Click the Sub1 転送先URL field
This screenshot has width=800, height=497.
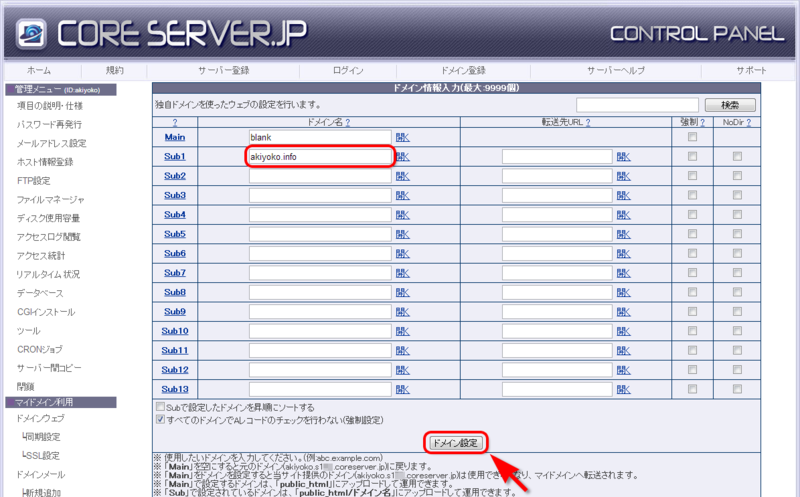click(x=557, y=157)
